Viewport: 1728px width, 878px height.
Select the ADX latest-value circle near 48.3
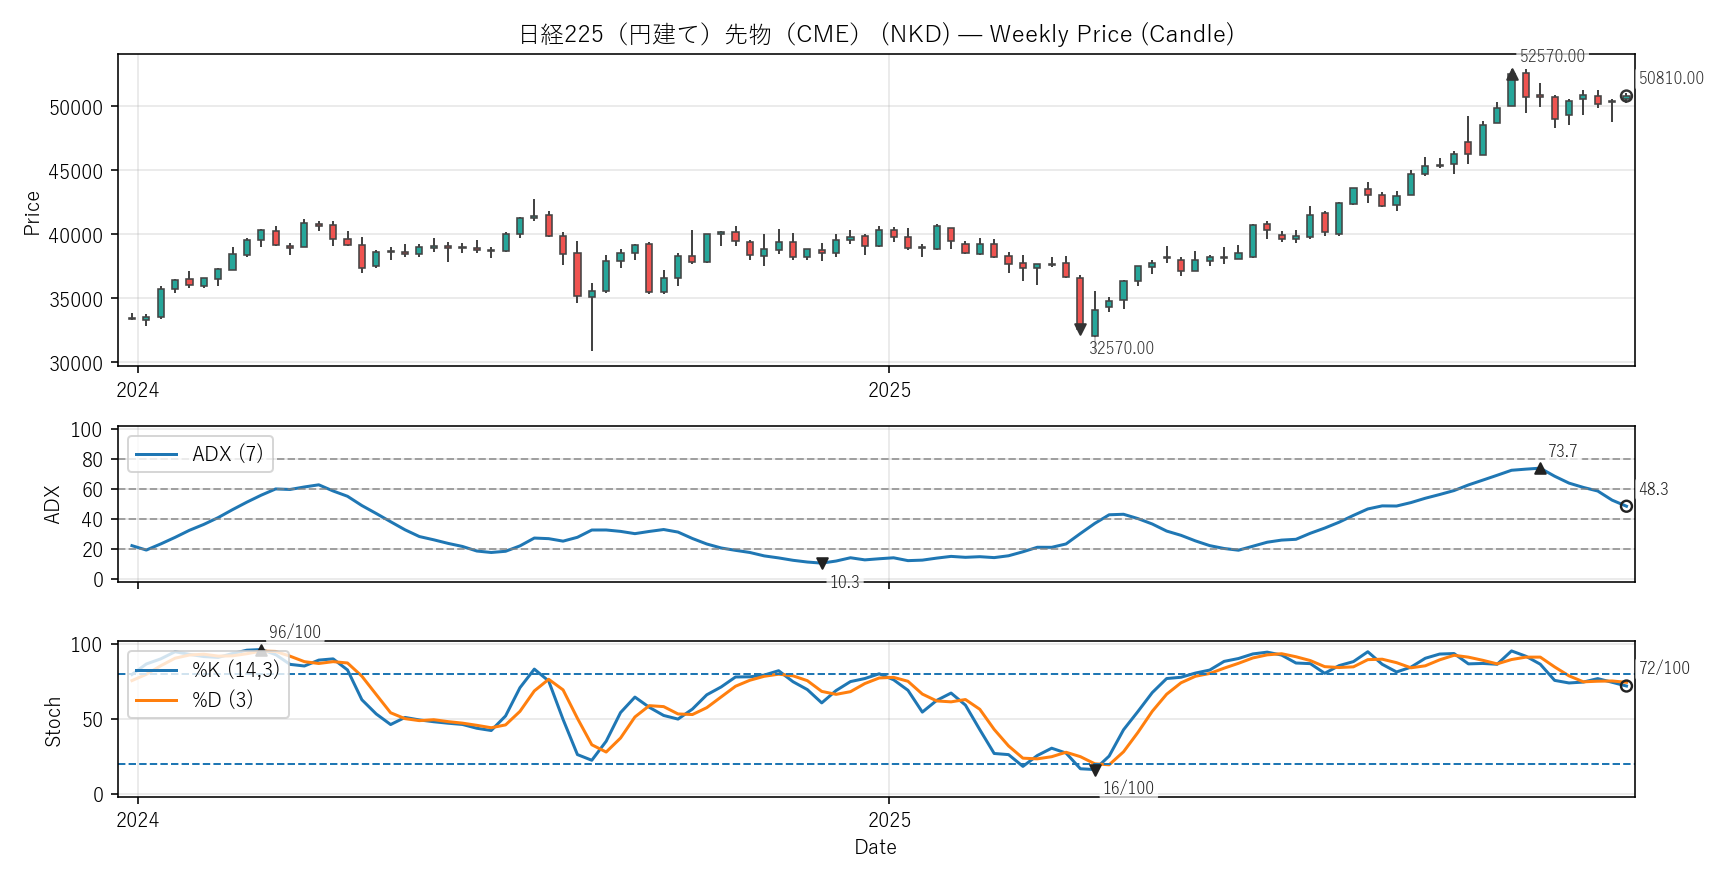point(1626,506)
